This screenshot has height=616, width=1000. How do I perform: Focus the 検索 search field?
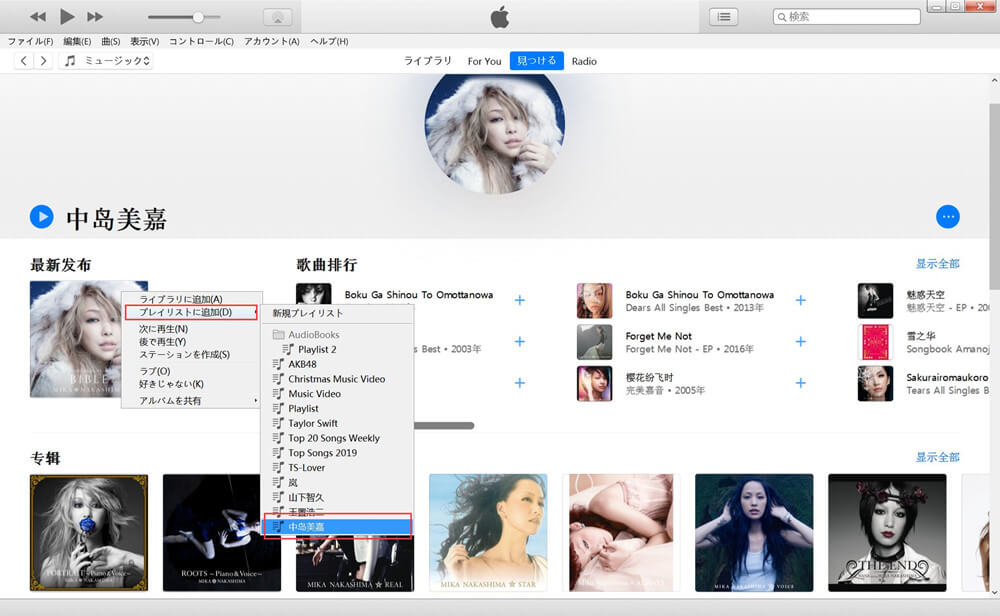coord(847,17)
